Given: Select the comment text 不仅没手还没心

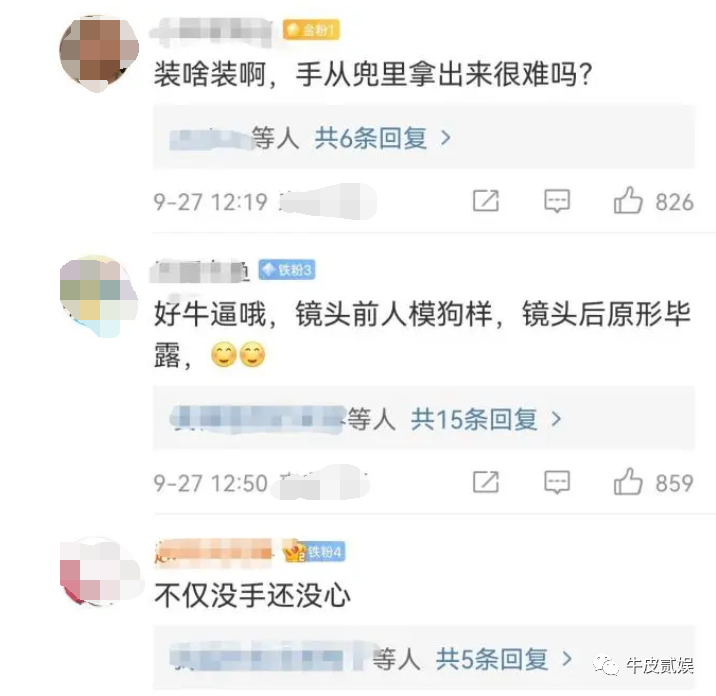Looking at the screenshot, I should pyautogui.click(x=253, y=596).
